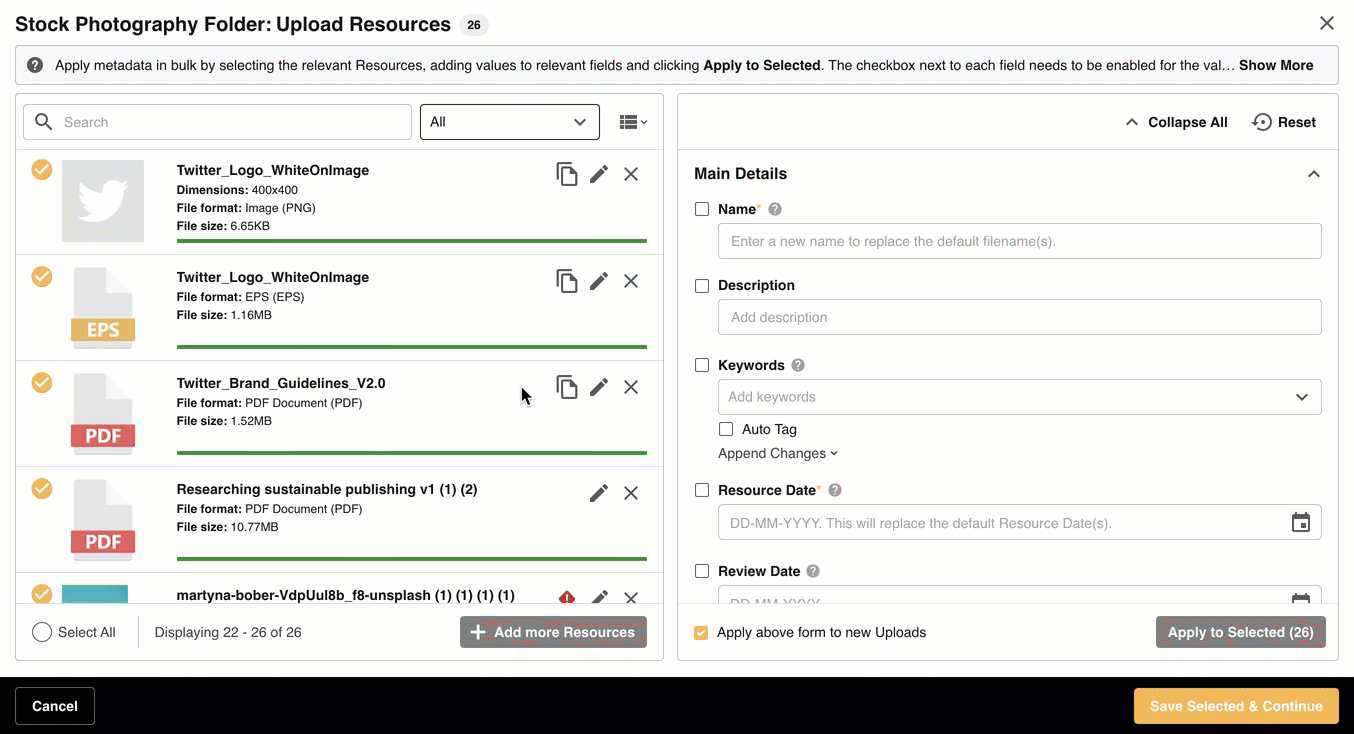Click the Keywords help question mark
1354x734 pixels.
click(x=798, y=365)
